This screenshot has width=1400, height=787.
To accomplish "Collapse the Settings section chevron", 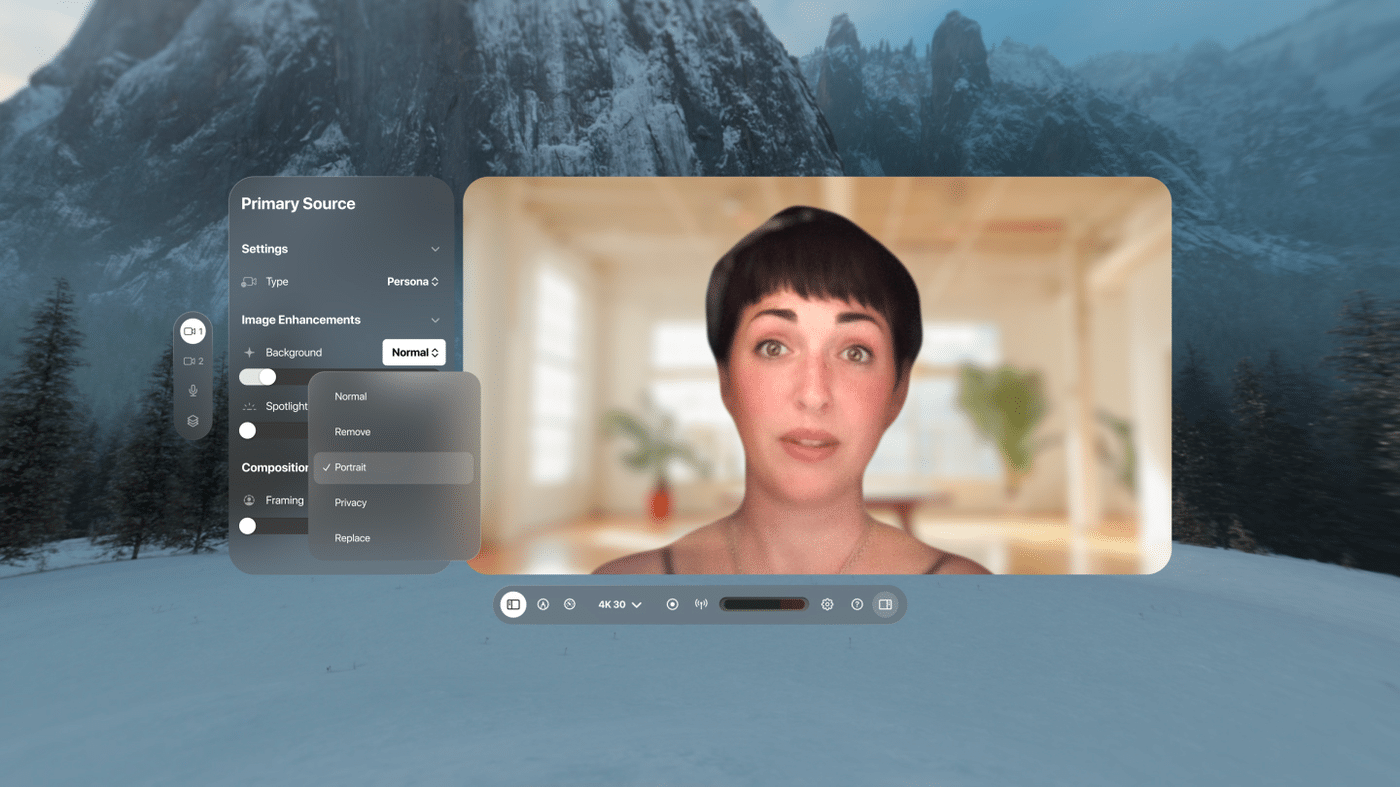I will point(435,249).
